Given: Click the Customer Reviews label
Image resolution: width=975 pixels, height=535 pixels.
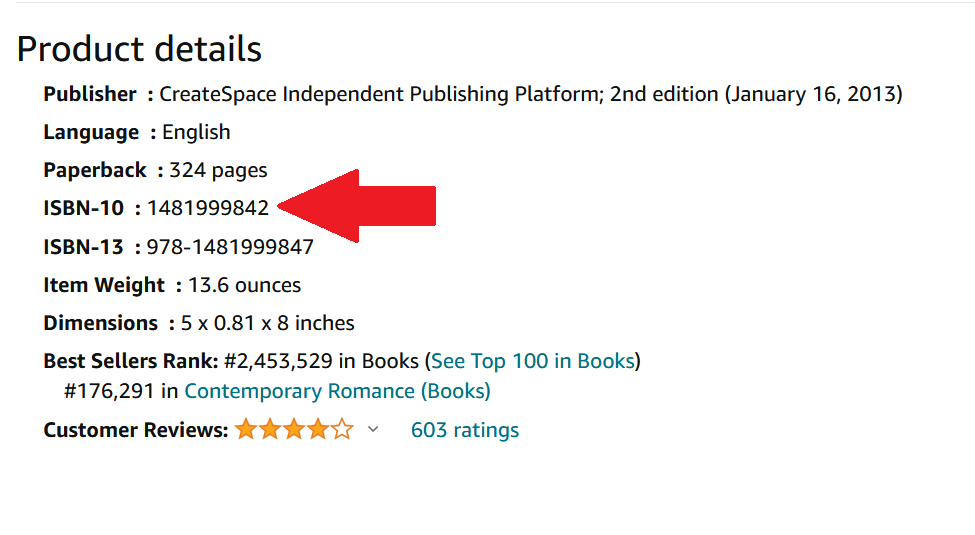Looking at the screenshot, I should click(x=136, y=430).
